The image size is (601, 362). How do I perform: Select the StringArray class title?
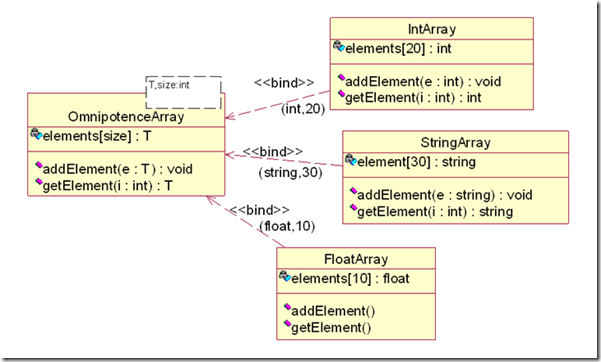[x=456, y=143]
